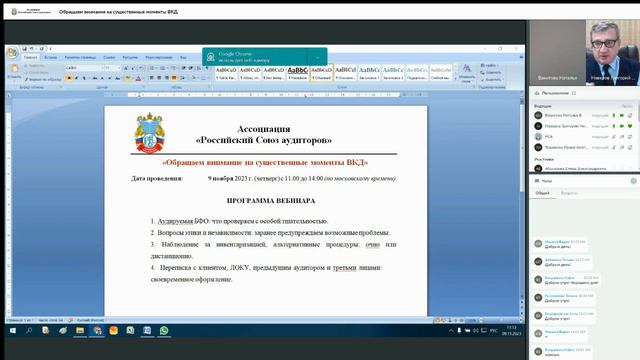Click the Grow Font icon
640x360 pixels.
coord(126,68)
